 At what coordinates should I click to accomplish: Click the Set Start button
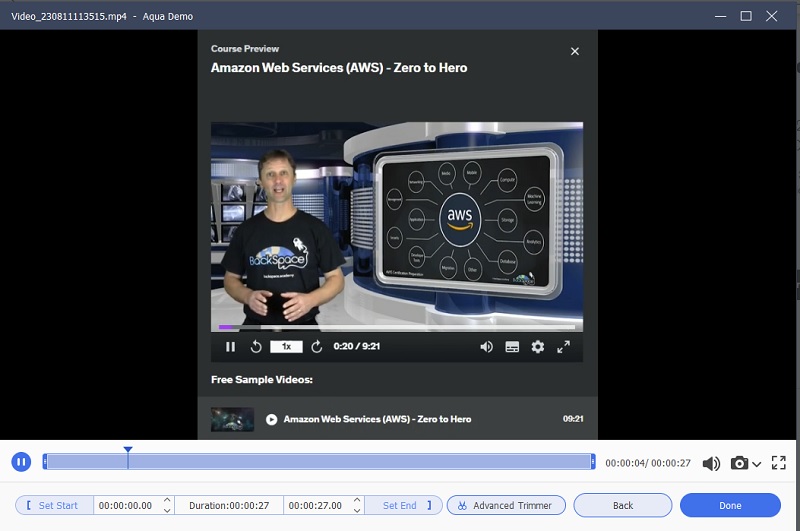(55, 505)
